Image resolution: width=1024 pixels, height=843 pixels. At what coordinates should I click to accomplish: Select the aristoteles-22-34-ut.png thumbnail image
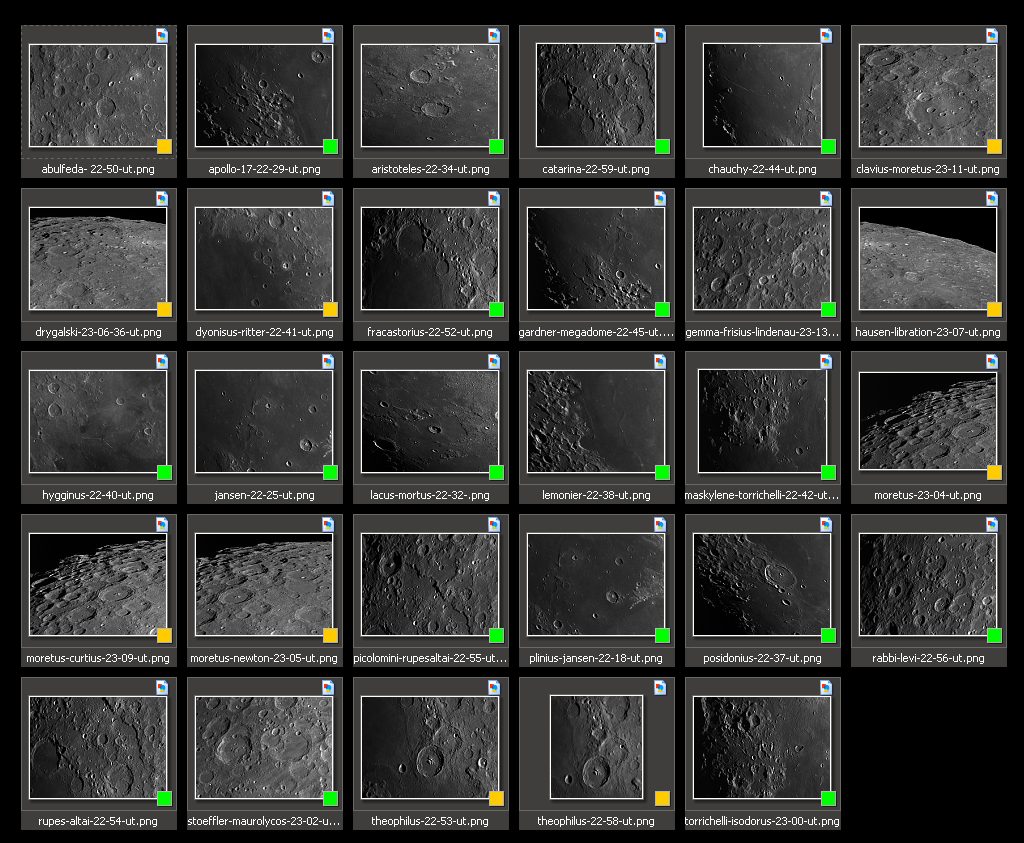(x=430, y=95)
